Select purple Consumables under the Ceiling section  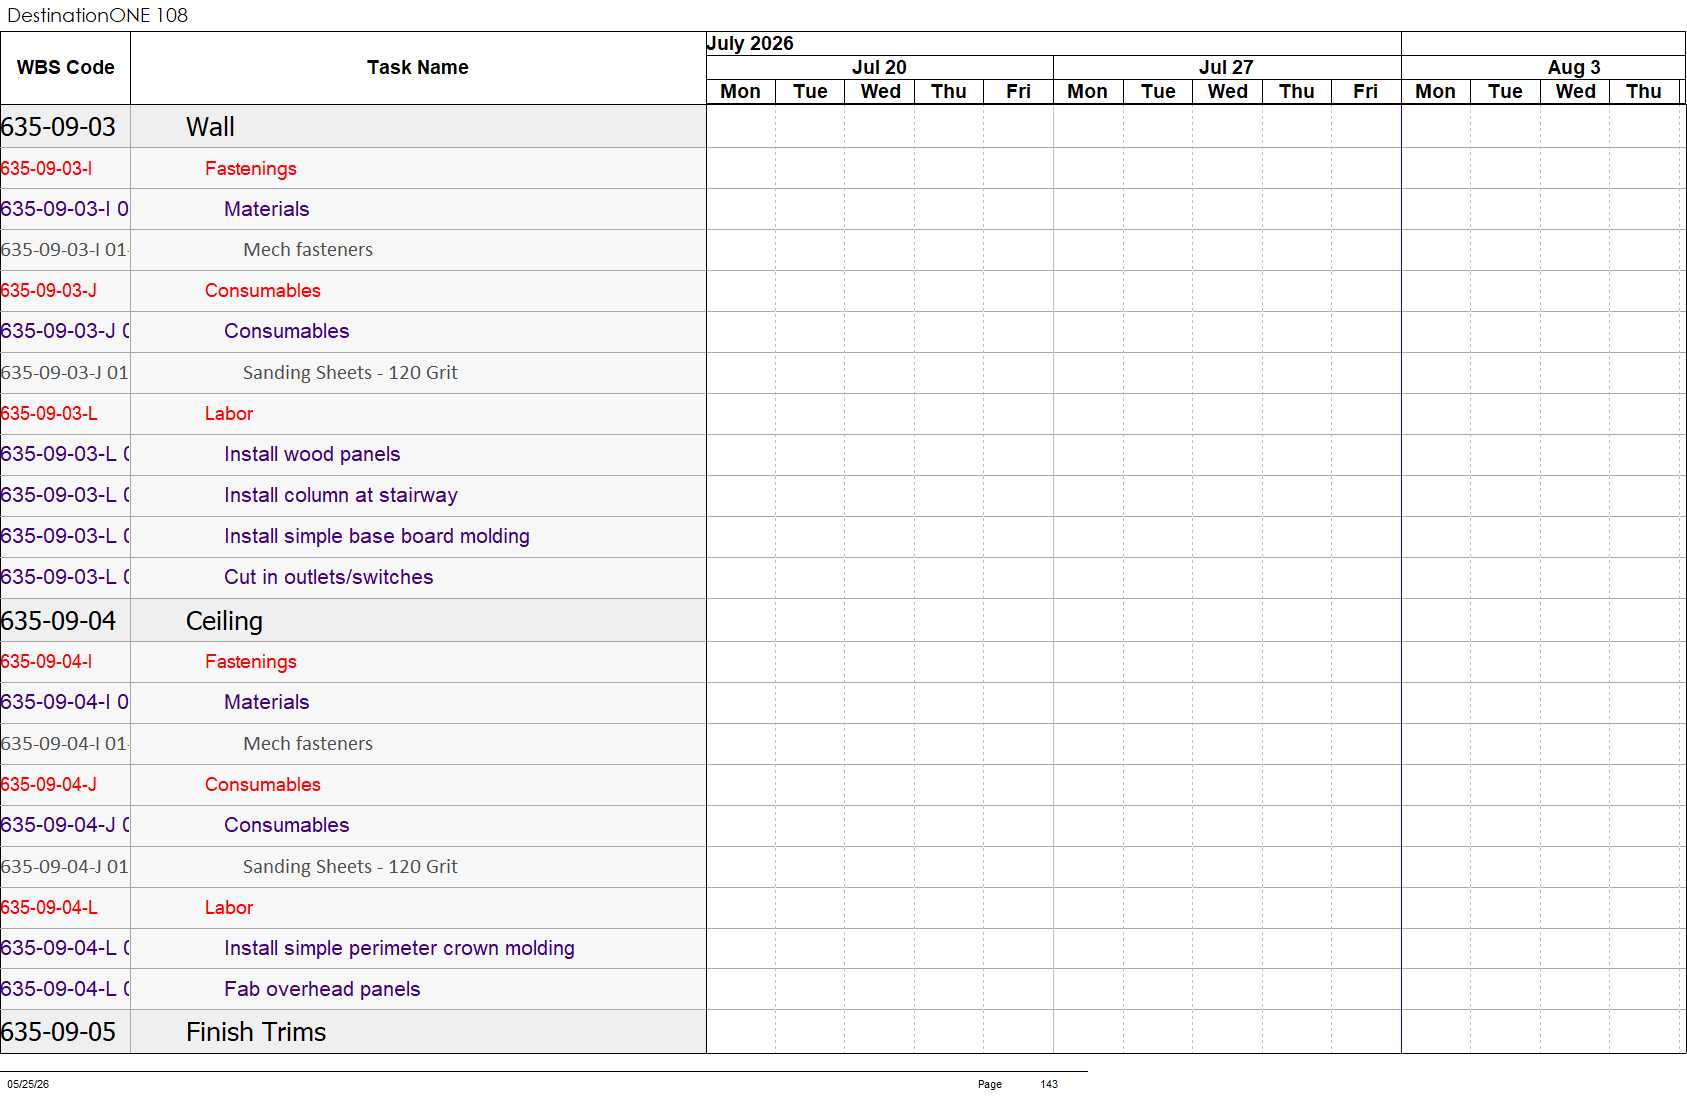tap(286, 825)
